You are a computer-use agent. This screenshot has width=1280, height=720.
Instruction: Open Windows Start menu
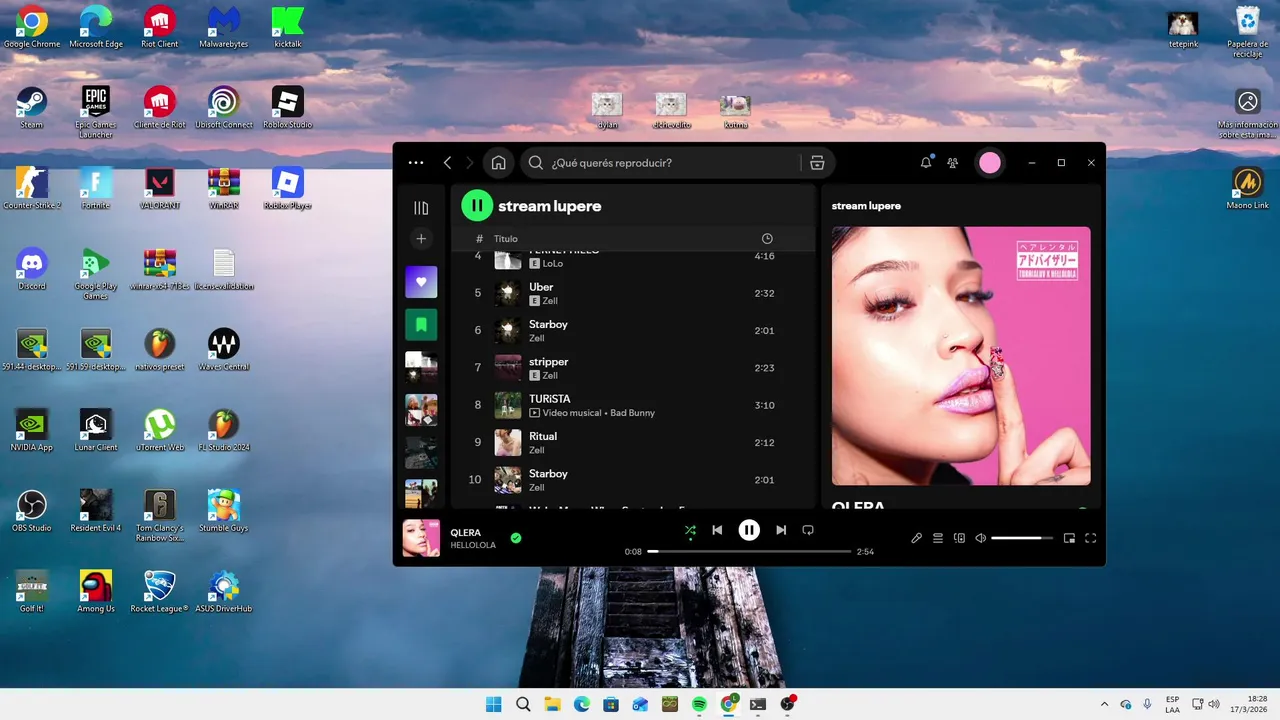coord(494,704)
